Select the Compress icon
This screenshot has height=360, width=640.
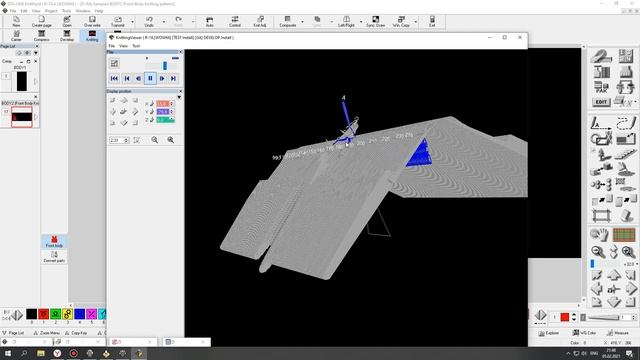point(42,36)
